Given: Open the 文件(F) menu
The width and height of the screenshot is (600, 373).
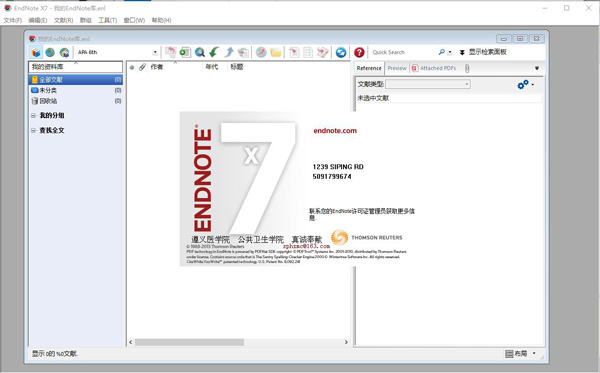Looking at the screenshot, I should click(13, 20).
